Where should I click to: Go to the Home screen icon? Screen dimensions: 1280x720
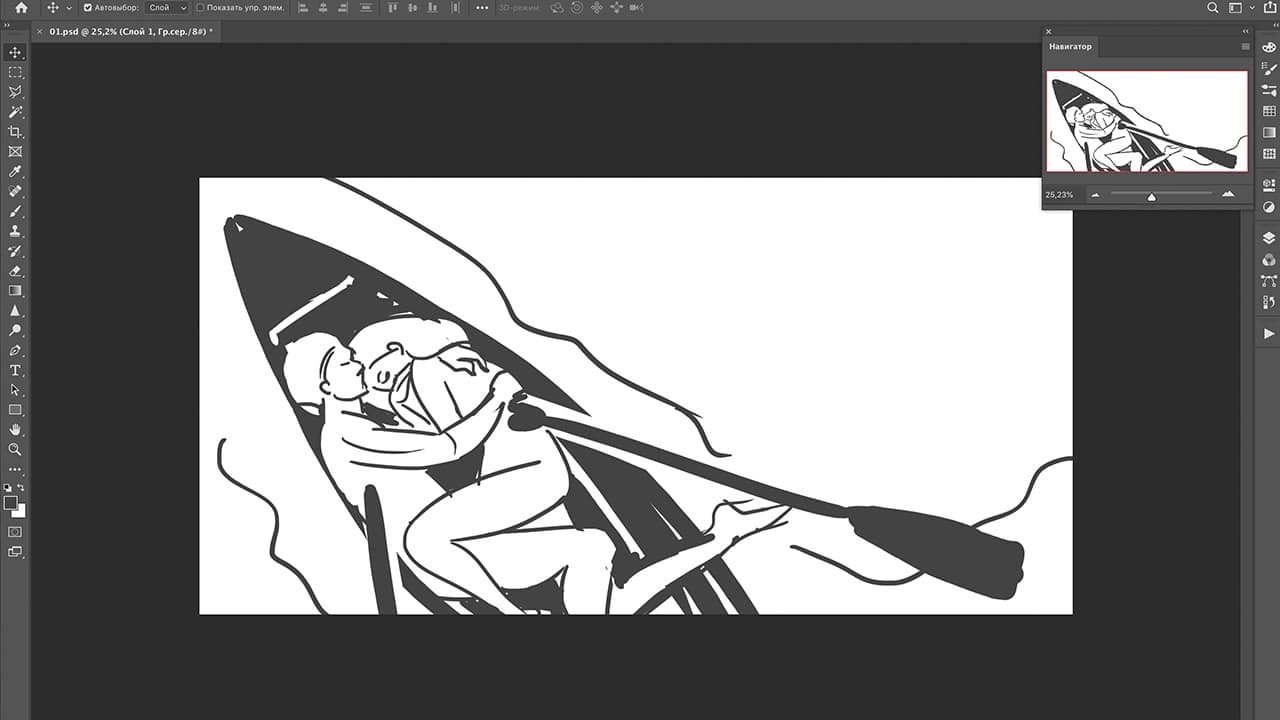pos(21,7)
